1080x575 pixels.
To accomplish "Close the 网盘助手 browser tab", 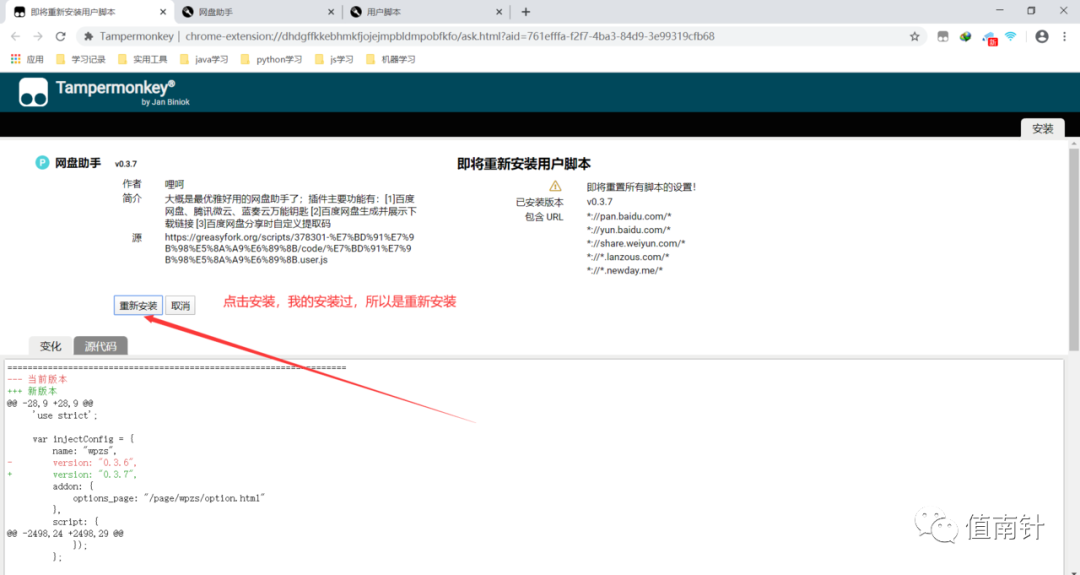I will point(331,12).
